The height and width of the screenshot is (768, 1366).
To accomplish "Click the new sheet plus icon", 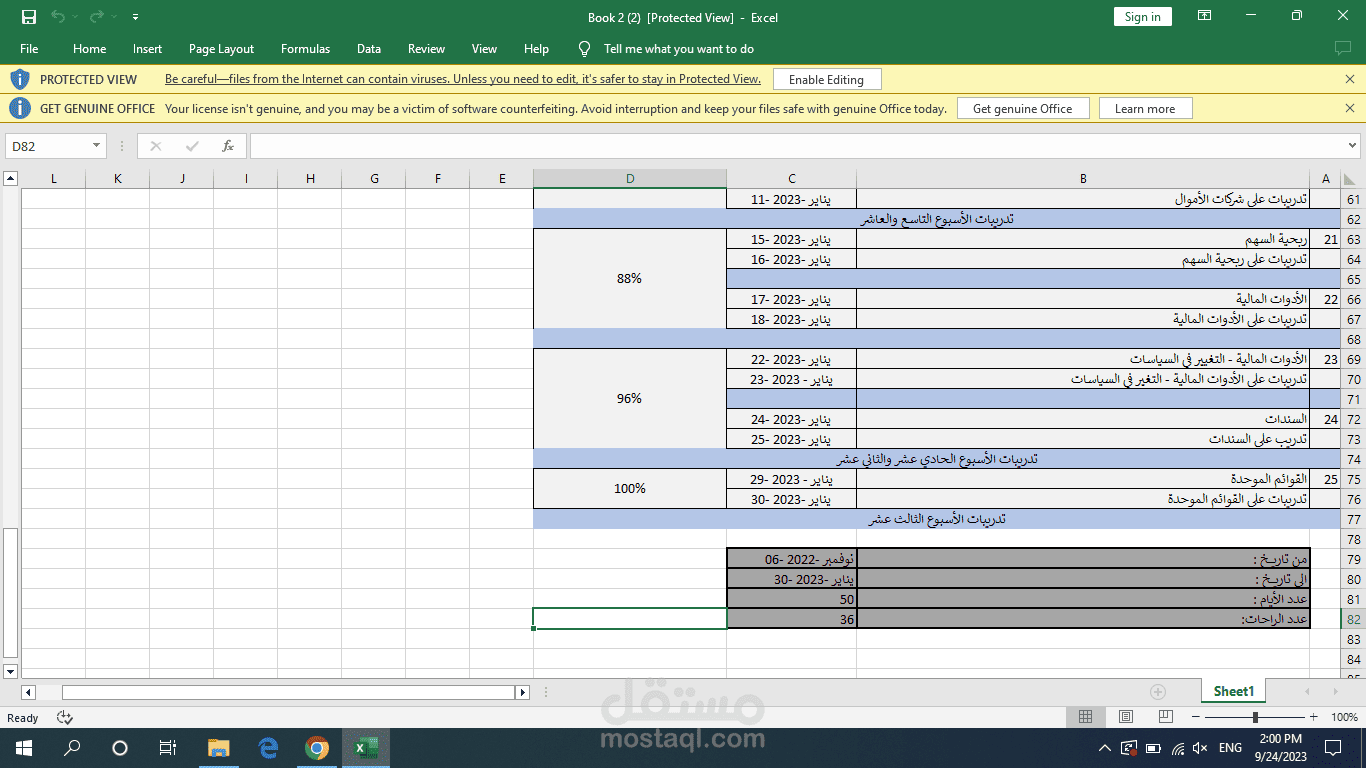I will click(x=1158, y=692).
